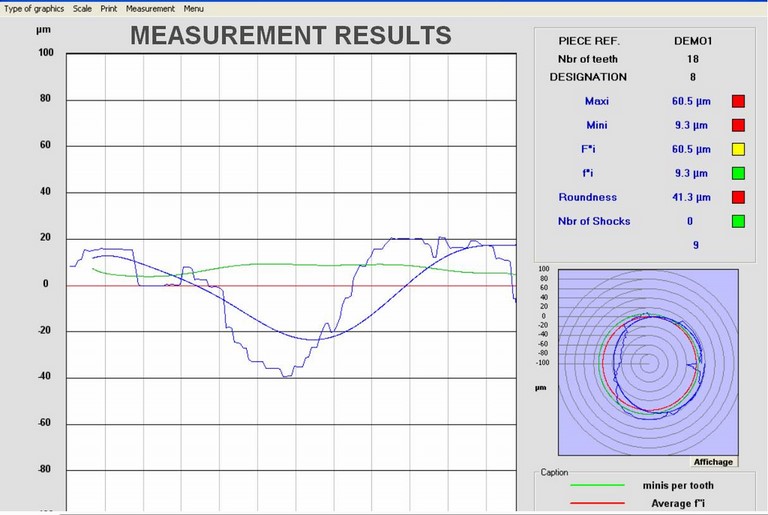Viewport: 768px width, 515px height.
Task: Click the green Nbr of Shocks indicator
Action: click(x=739, y=221)
